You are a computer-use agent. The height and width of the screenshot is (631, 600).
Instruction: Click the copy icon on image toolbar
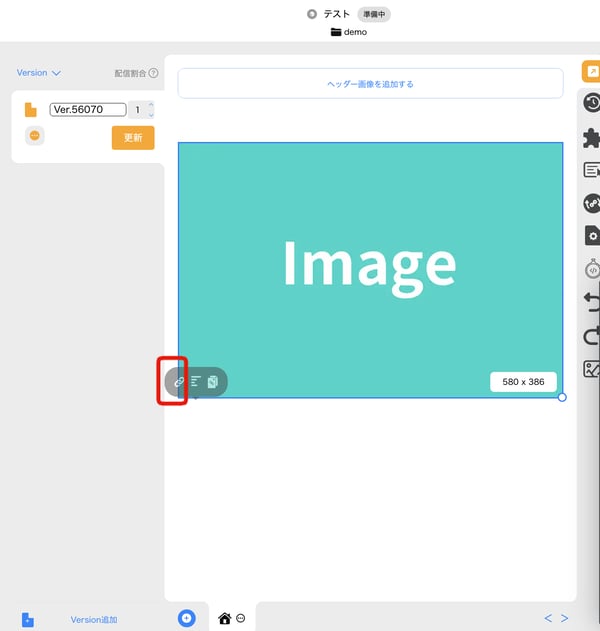click(x=212, y=382)
